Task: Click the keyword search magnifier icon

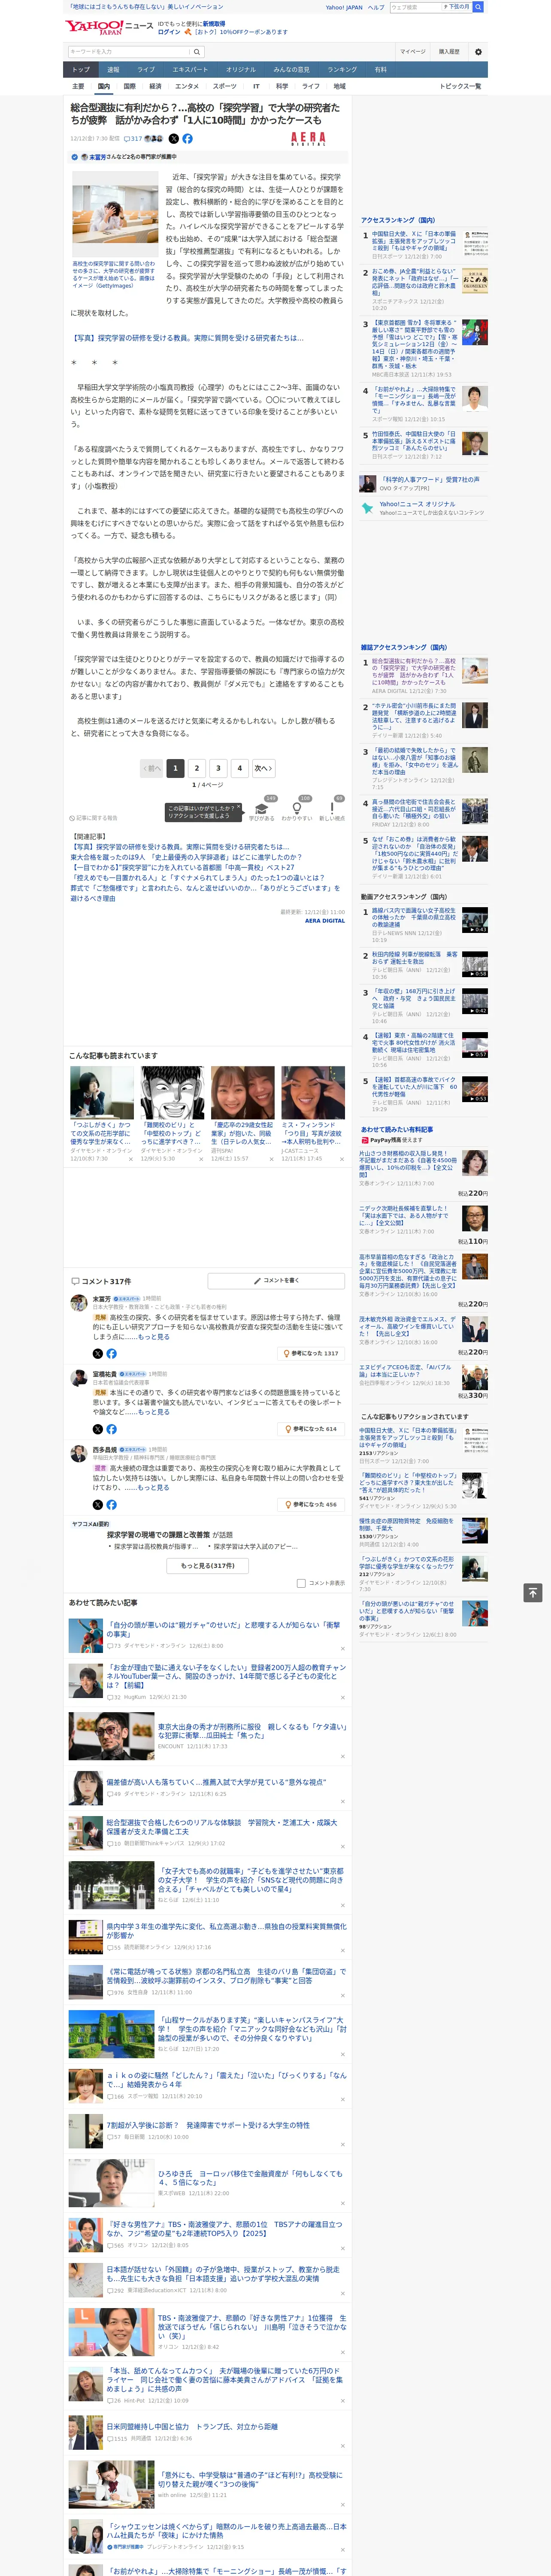Action: point(197,51)
